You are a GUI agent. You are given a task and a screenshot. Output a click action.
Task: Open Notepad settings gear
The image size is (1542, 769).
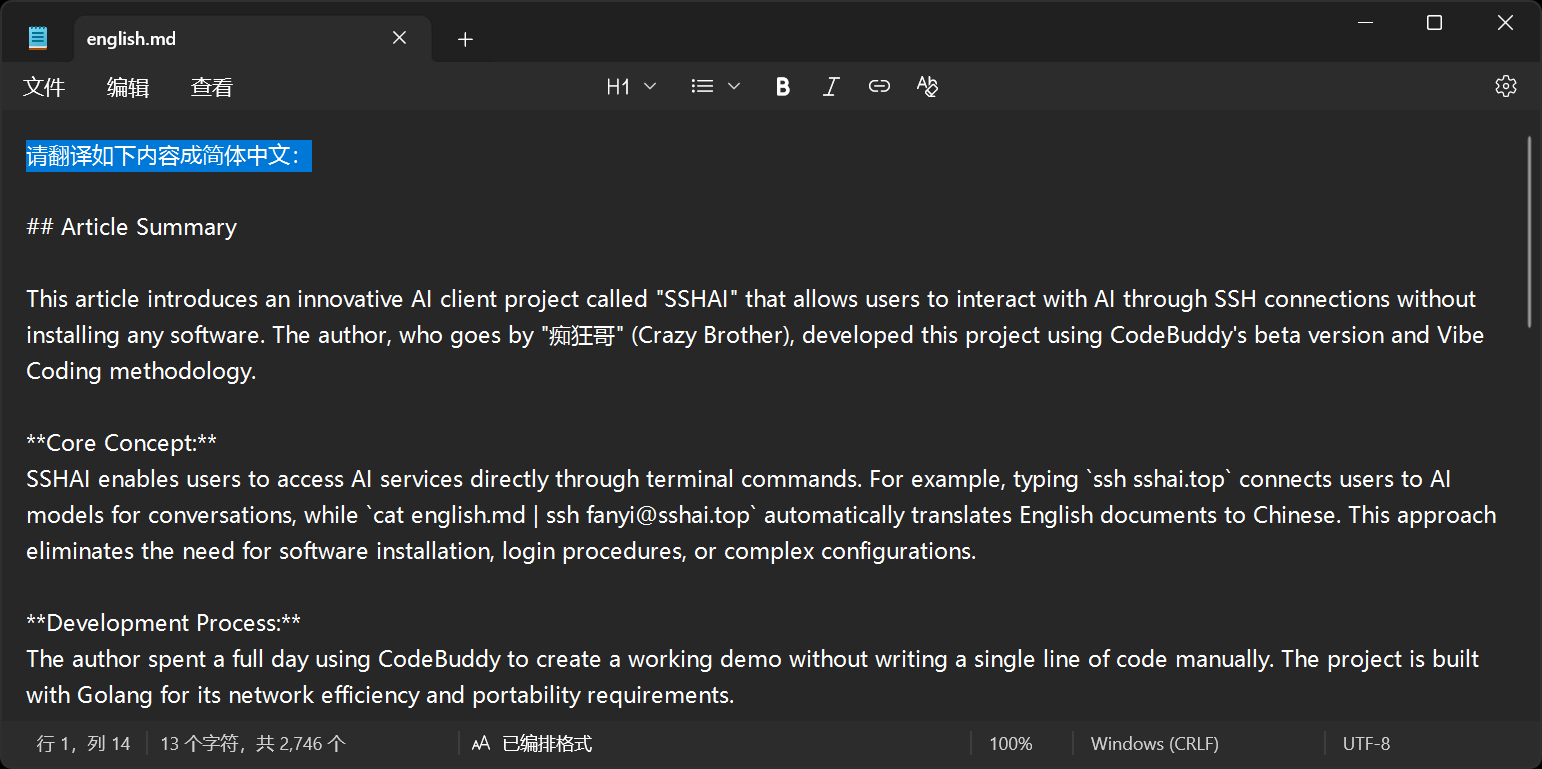point(1506,86)
